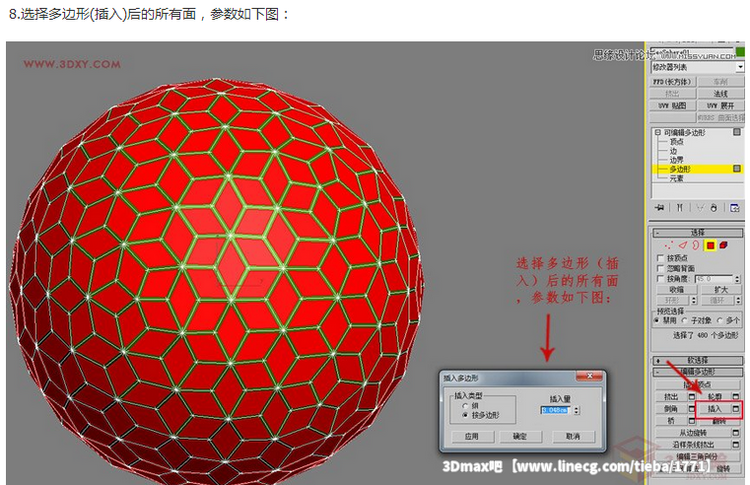Image resolution: width=750 pixels, height=485 pixels.
Task: Click 取消 in Inset dialog
Action: [x=573, y=436]
